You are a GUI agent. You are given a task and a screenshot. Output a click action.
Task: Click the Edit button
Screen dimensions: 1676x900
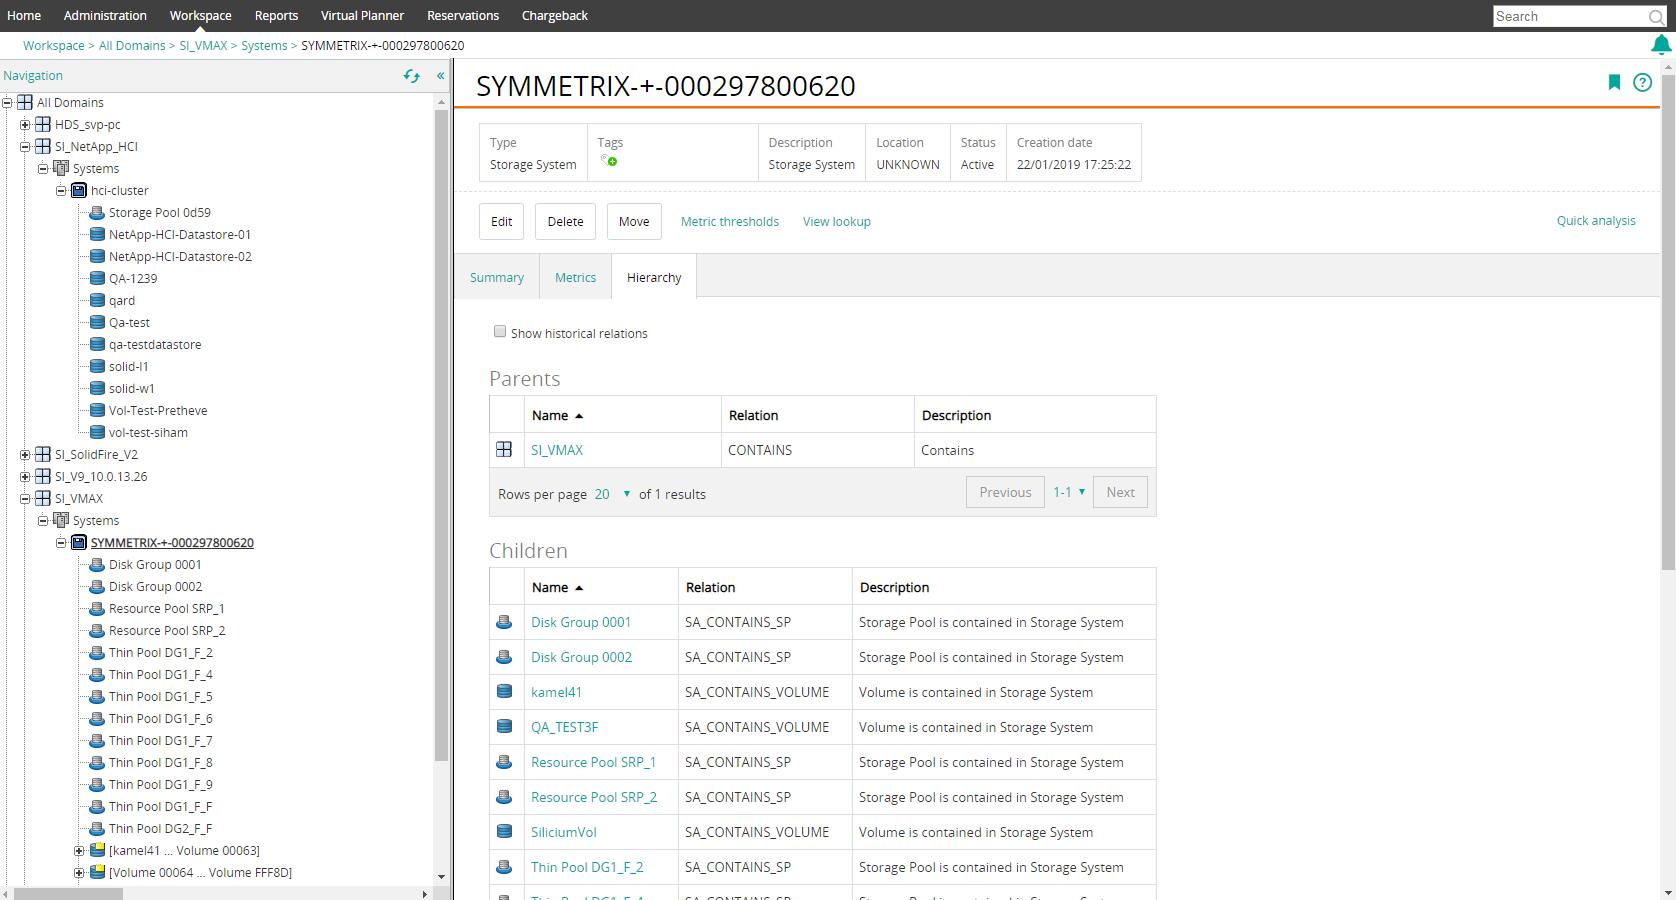click(x=502, y=222)
